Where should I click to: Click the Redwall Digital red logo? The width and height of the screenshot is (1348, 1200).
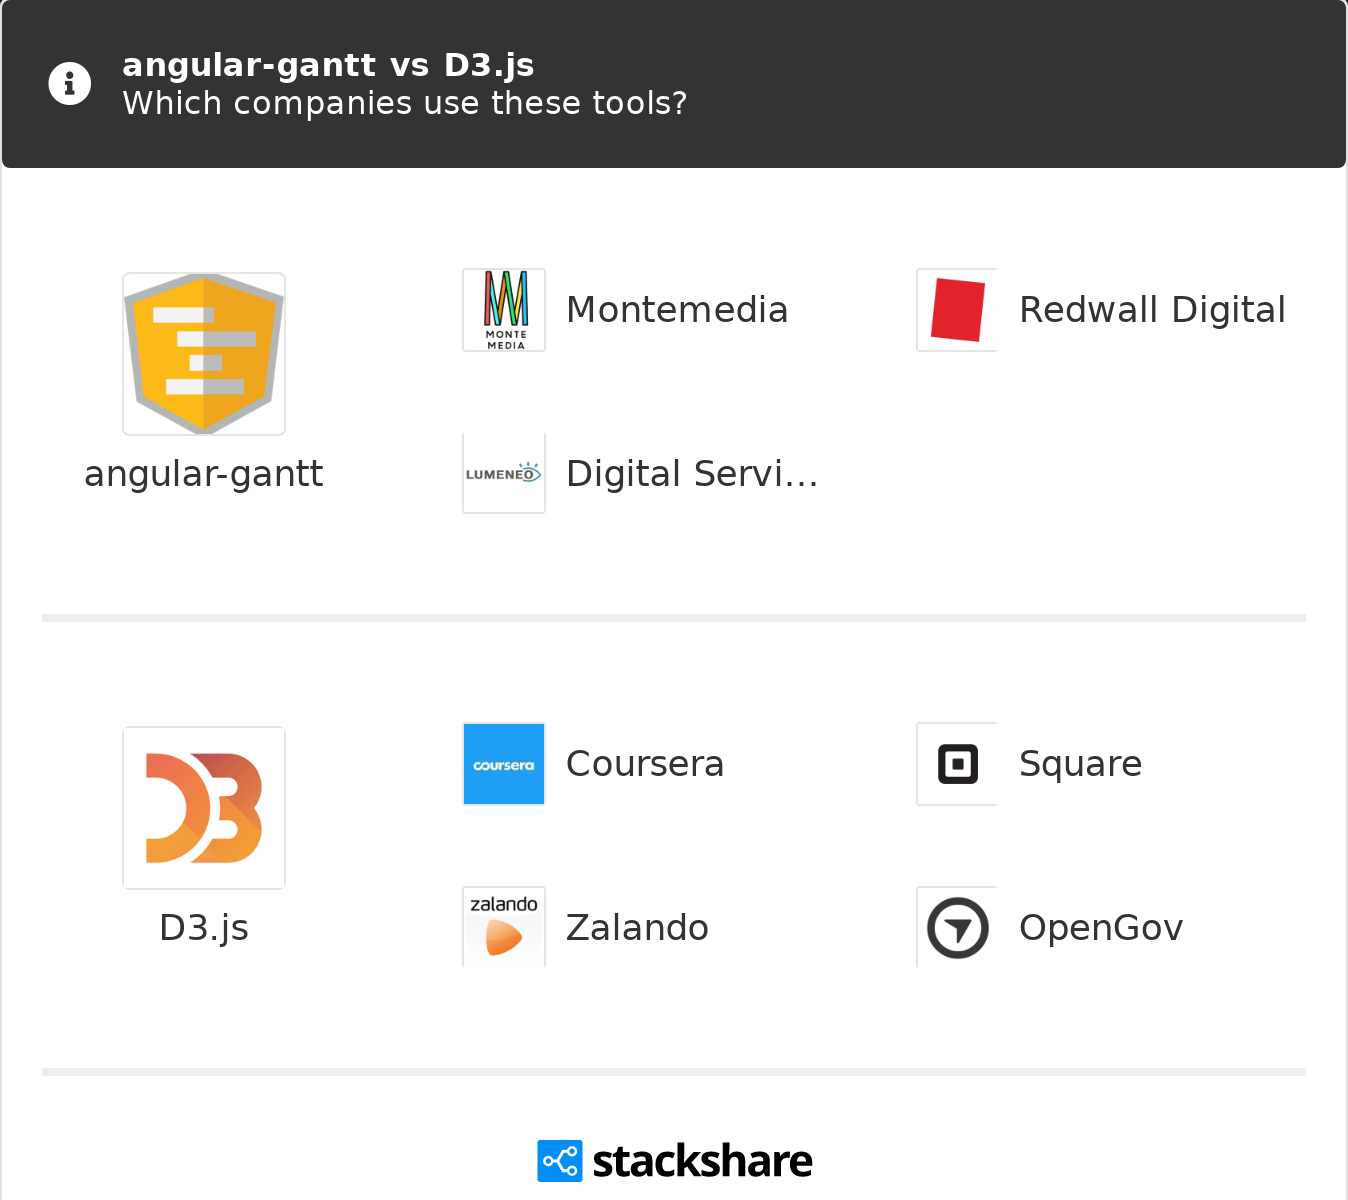958,310
